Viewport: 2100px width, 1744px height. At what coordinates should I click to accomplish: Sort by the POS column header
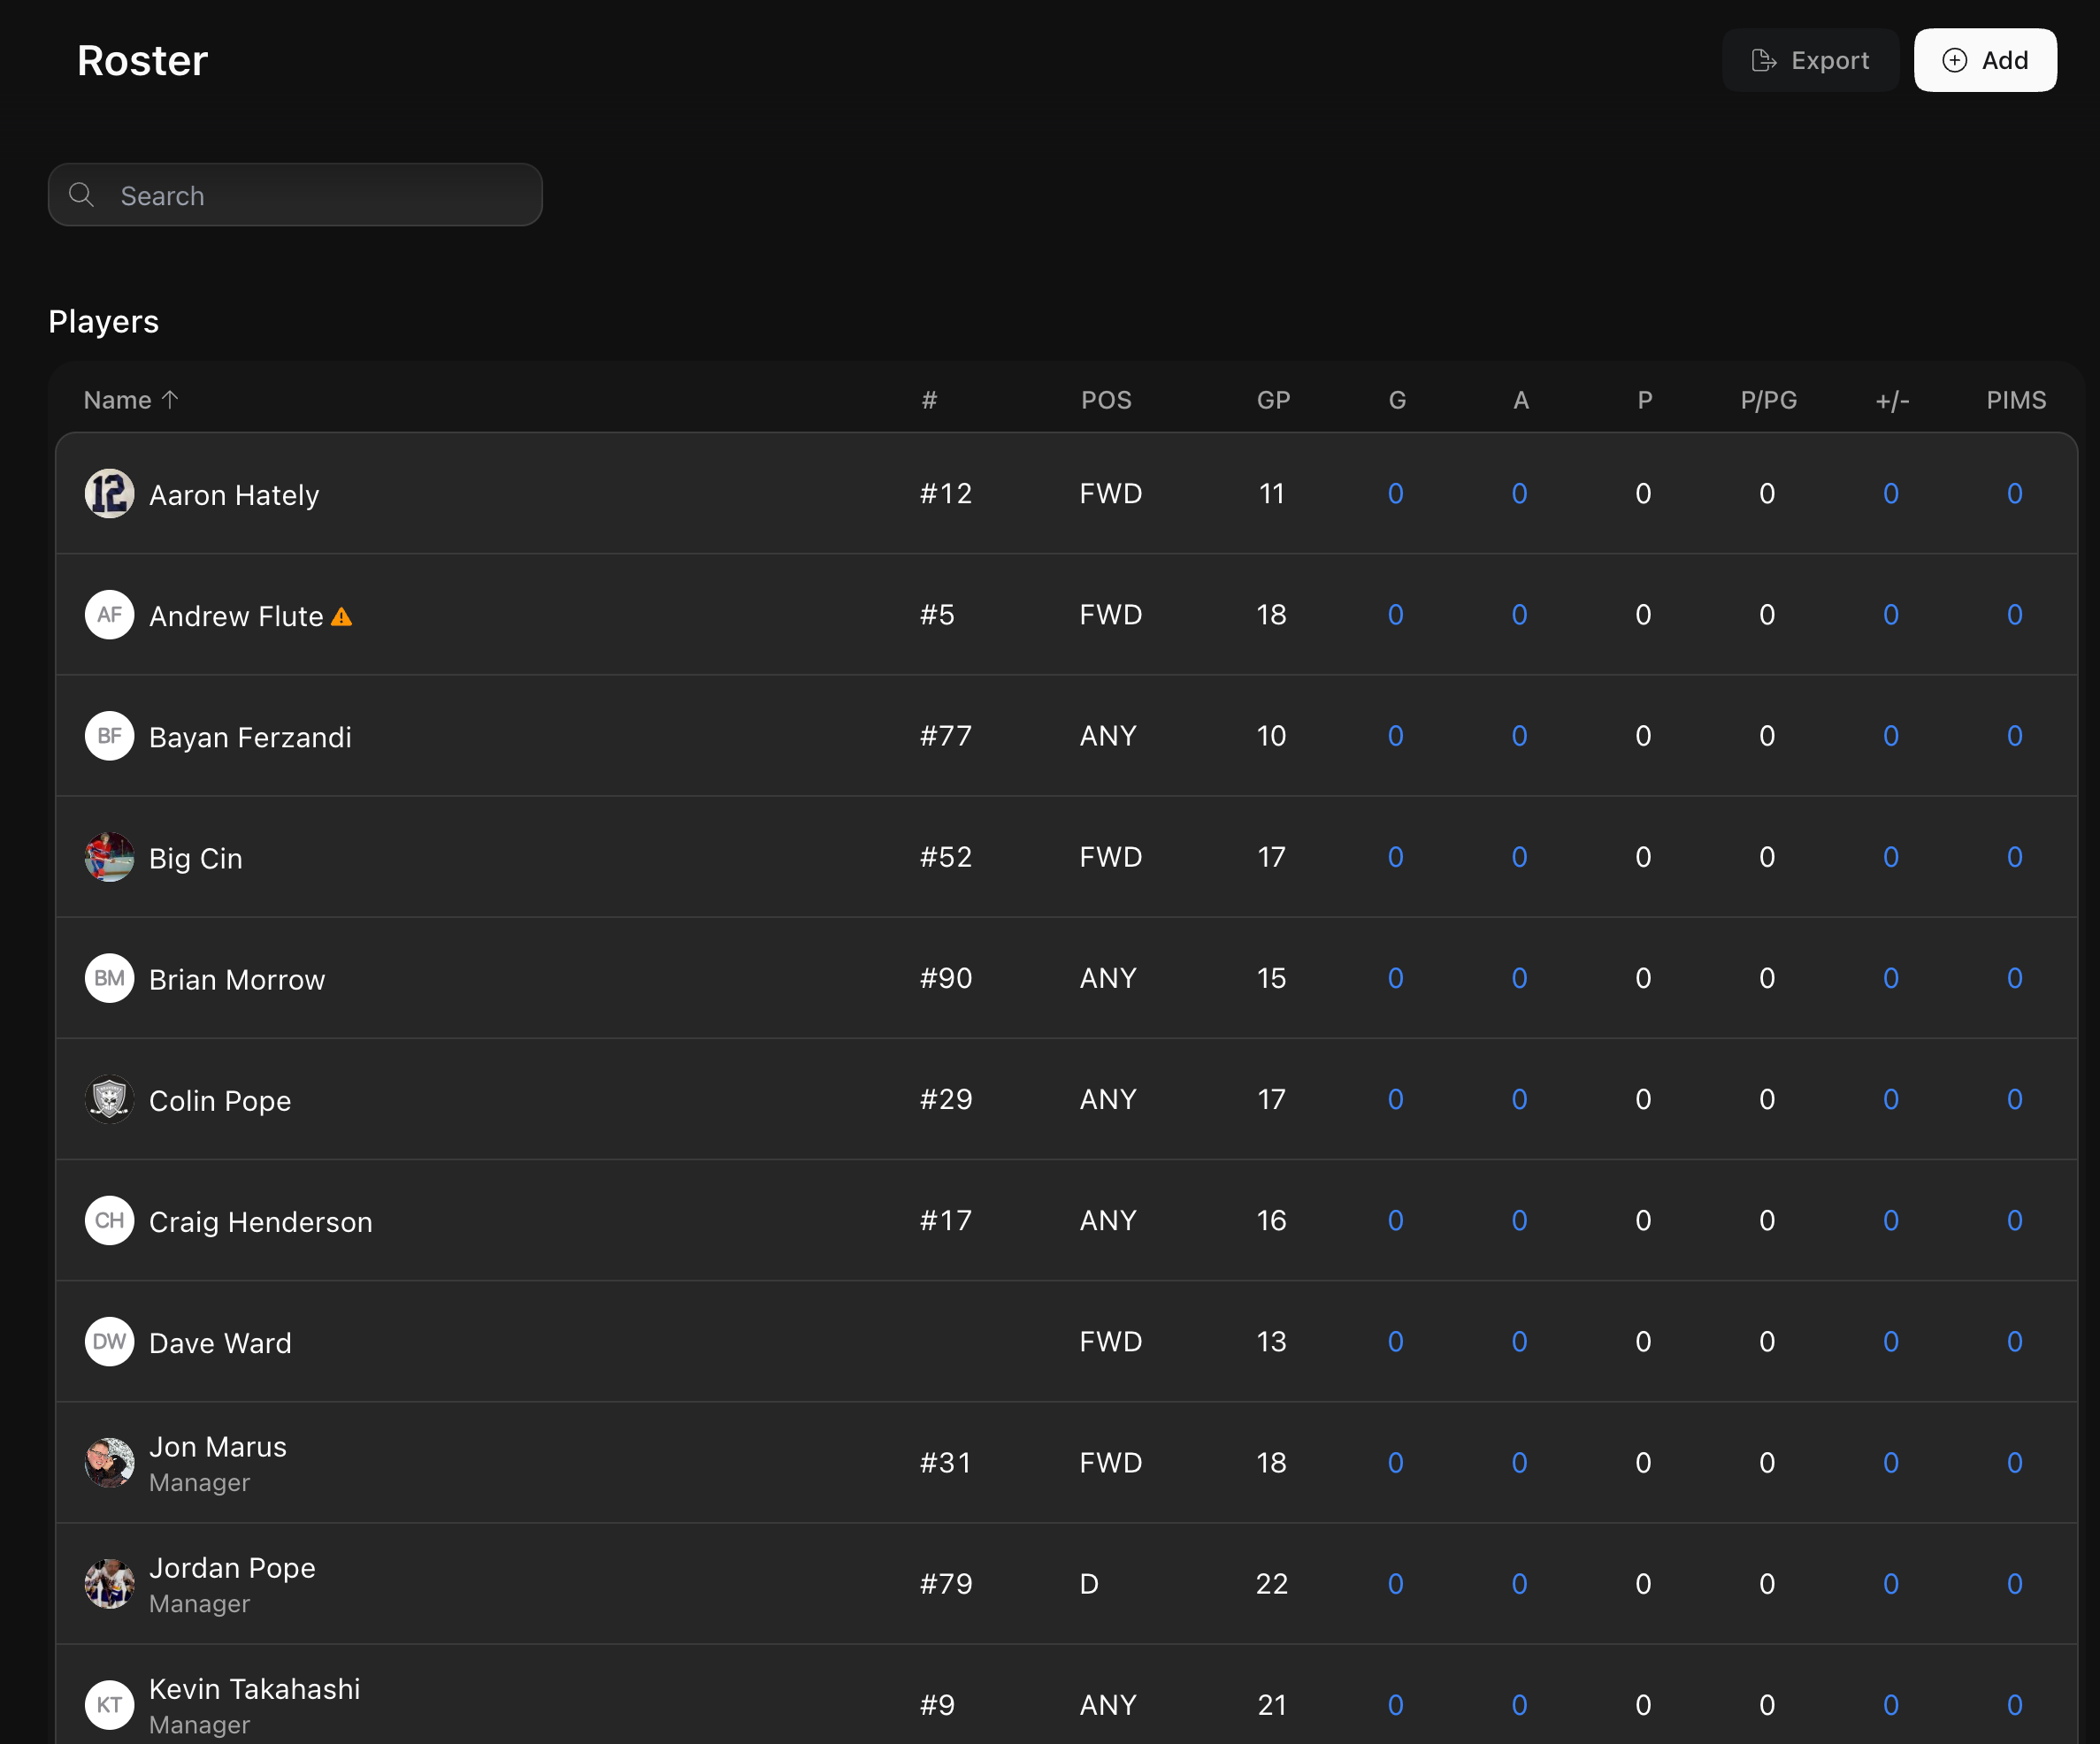coord(1106,400)
